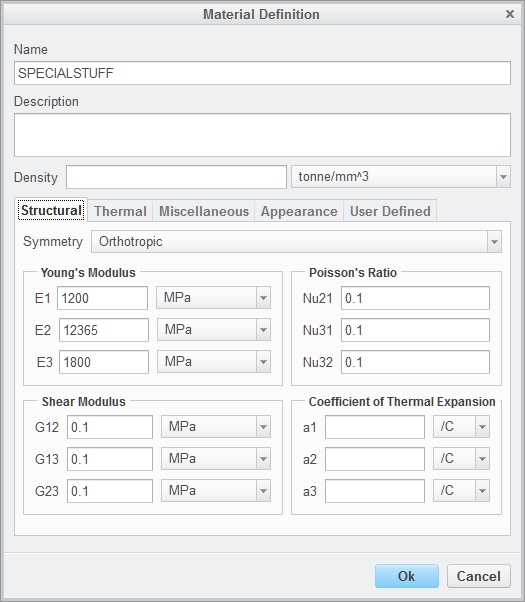
Task: Click the Density value field
Action: (x=176, y=177)
